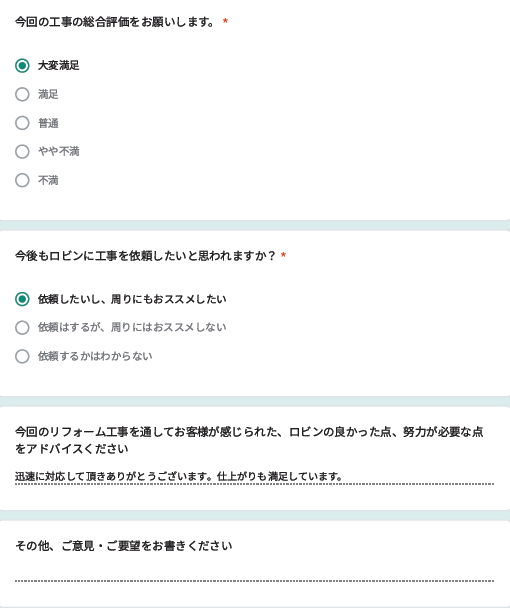510x608 pixels.
Task: Click the 普通 label text
Action: [48, 123]
